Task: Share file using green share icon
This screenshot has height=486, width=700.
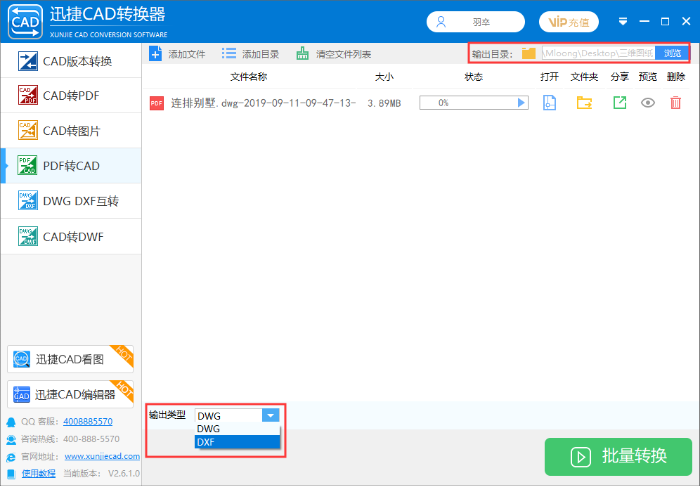Action: (x=620, y=103)
